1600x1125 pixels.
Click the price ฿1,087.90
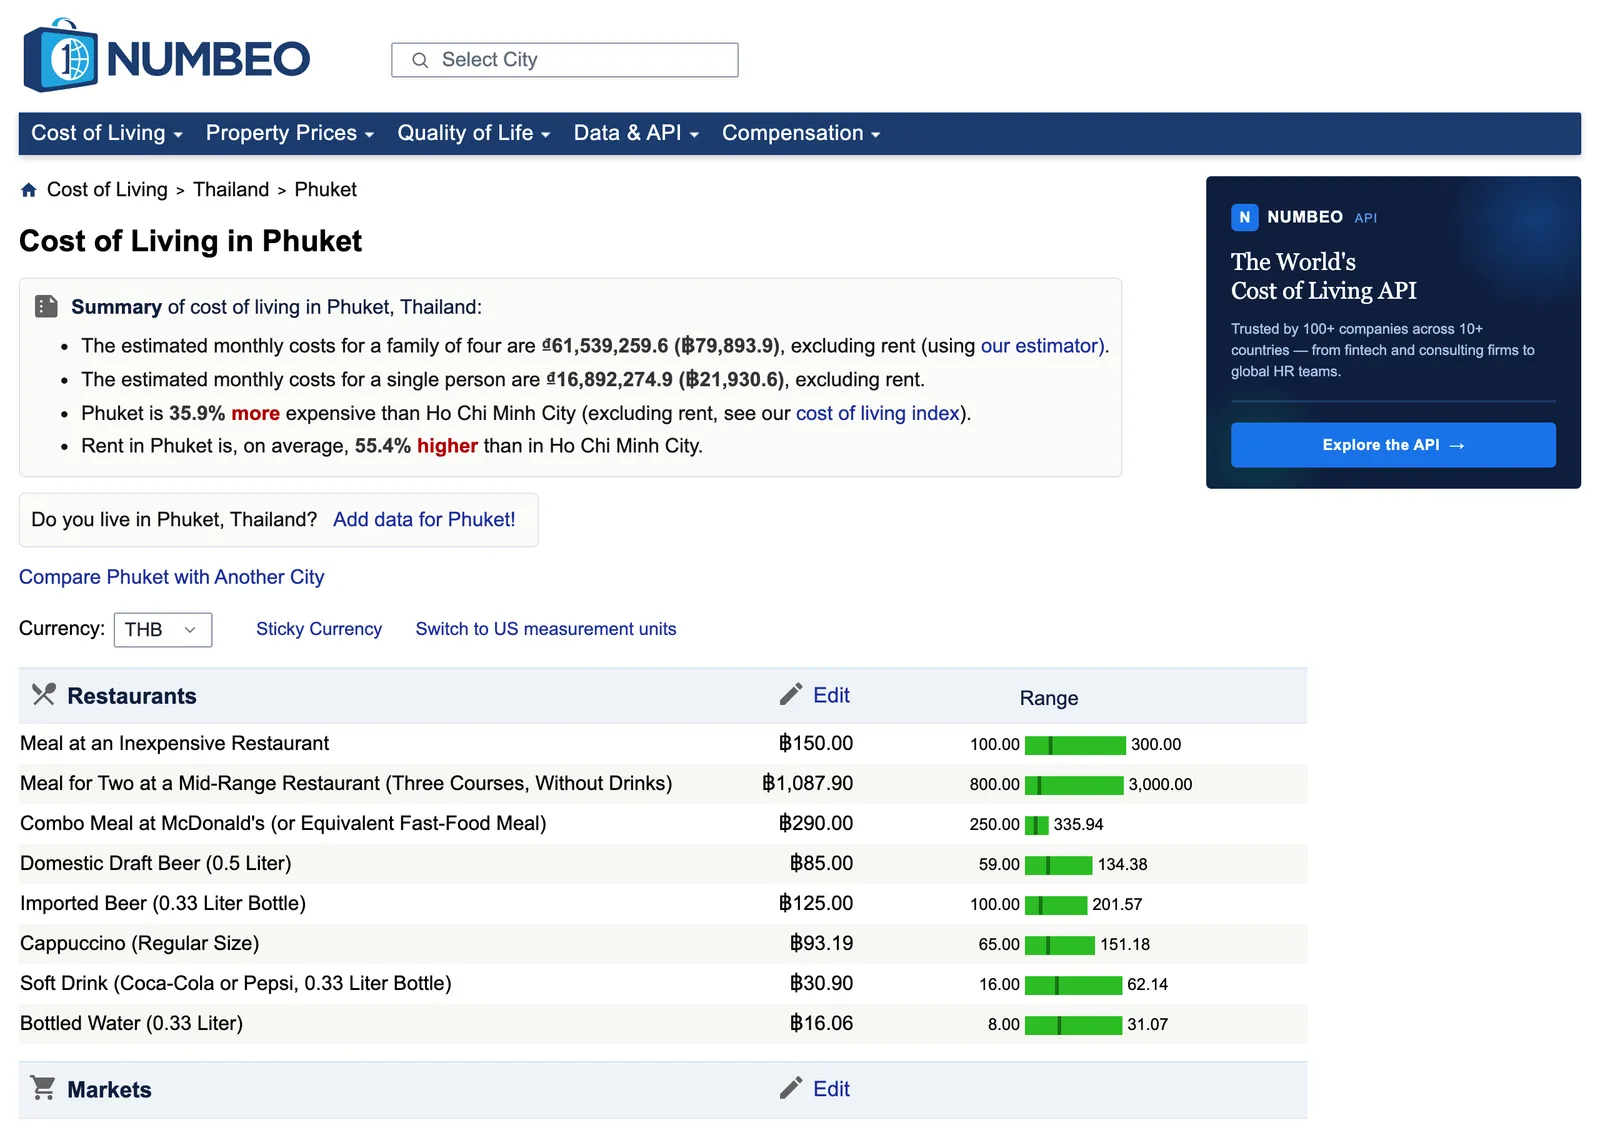click(x=808, y=784)
